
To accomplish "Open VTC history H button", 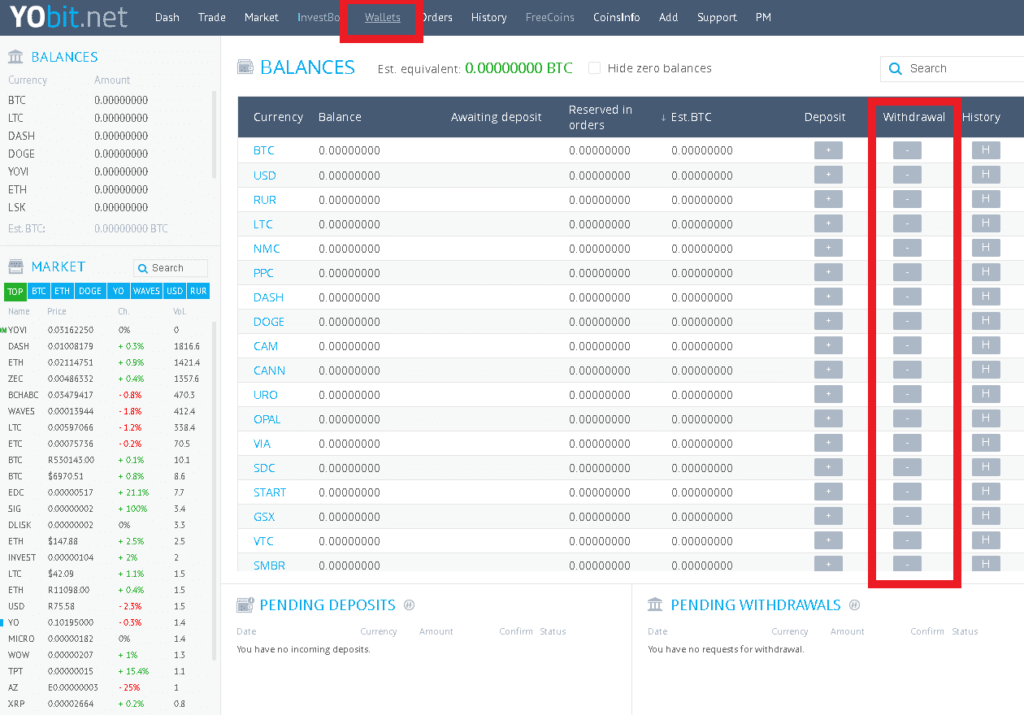I will click(x=985, y=541).
